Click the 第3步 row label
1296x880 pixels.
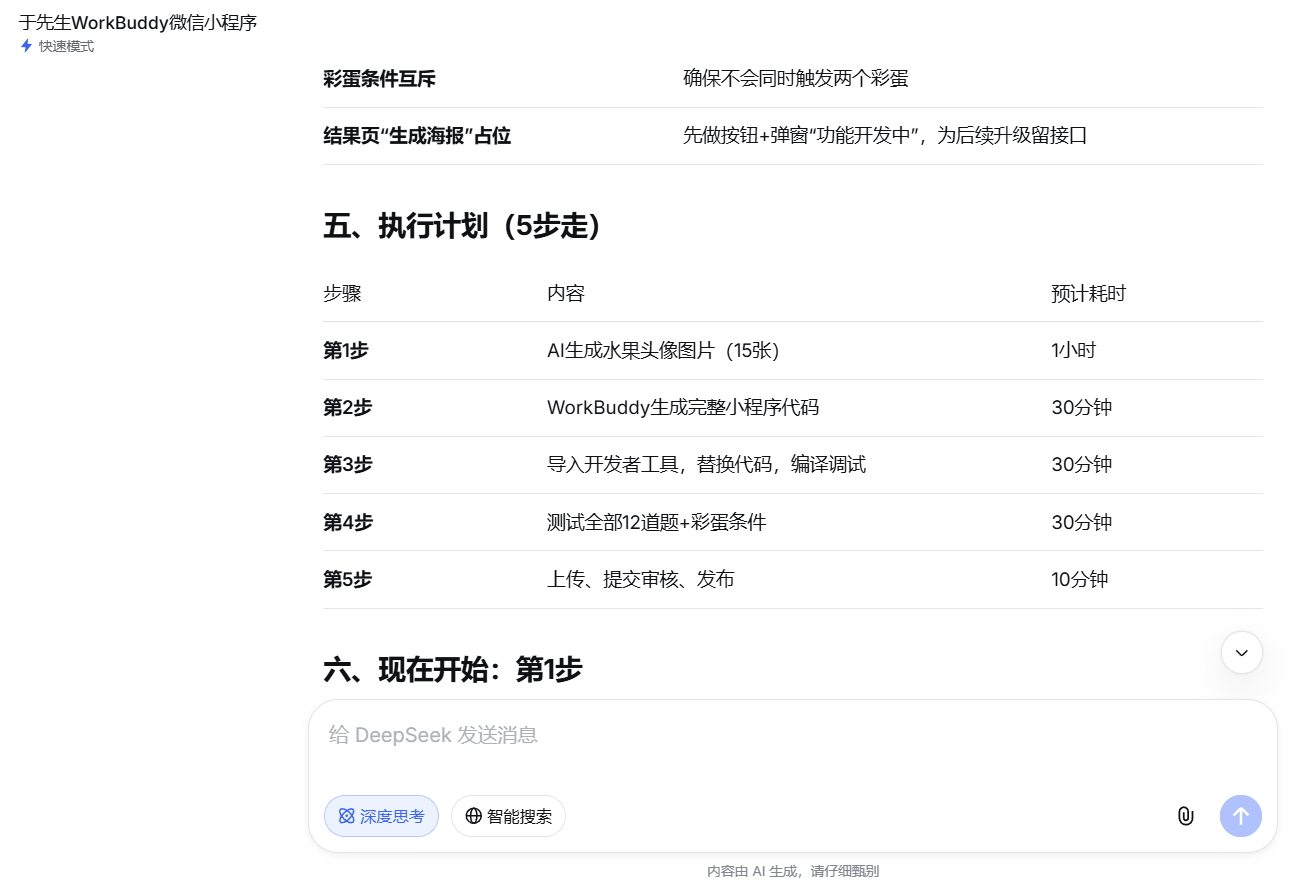click(x=347, y=465)
